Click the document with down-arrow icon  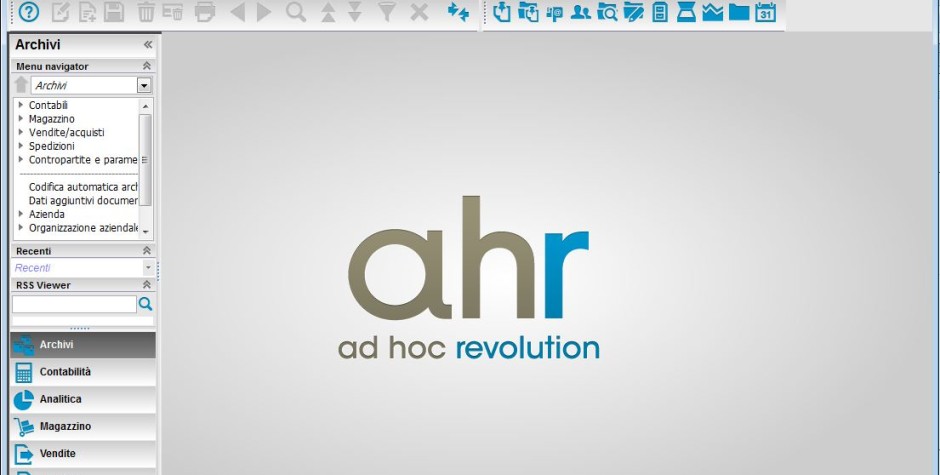(x=502, y=12)
